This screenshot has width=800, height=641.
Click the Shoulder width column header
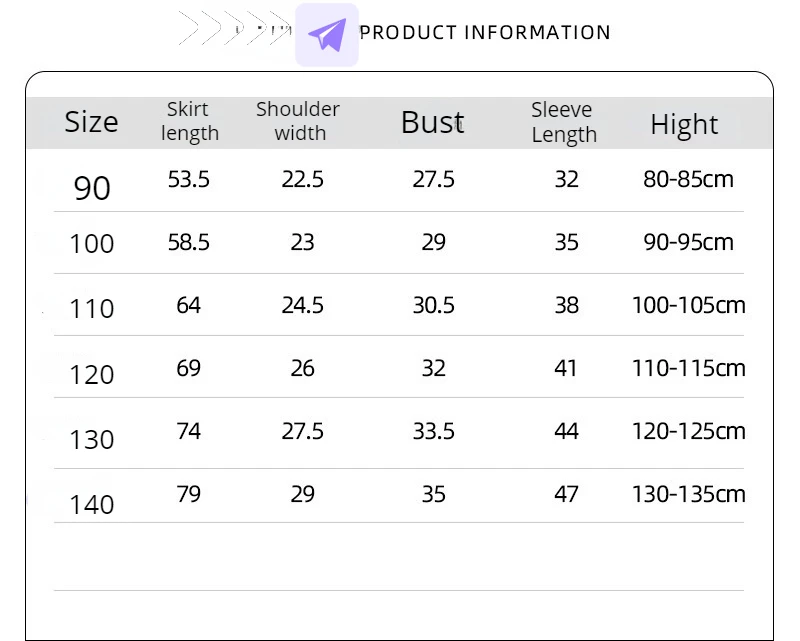[x=298, y=121]
